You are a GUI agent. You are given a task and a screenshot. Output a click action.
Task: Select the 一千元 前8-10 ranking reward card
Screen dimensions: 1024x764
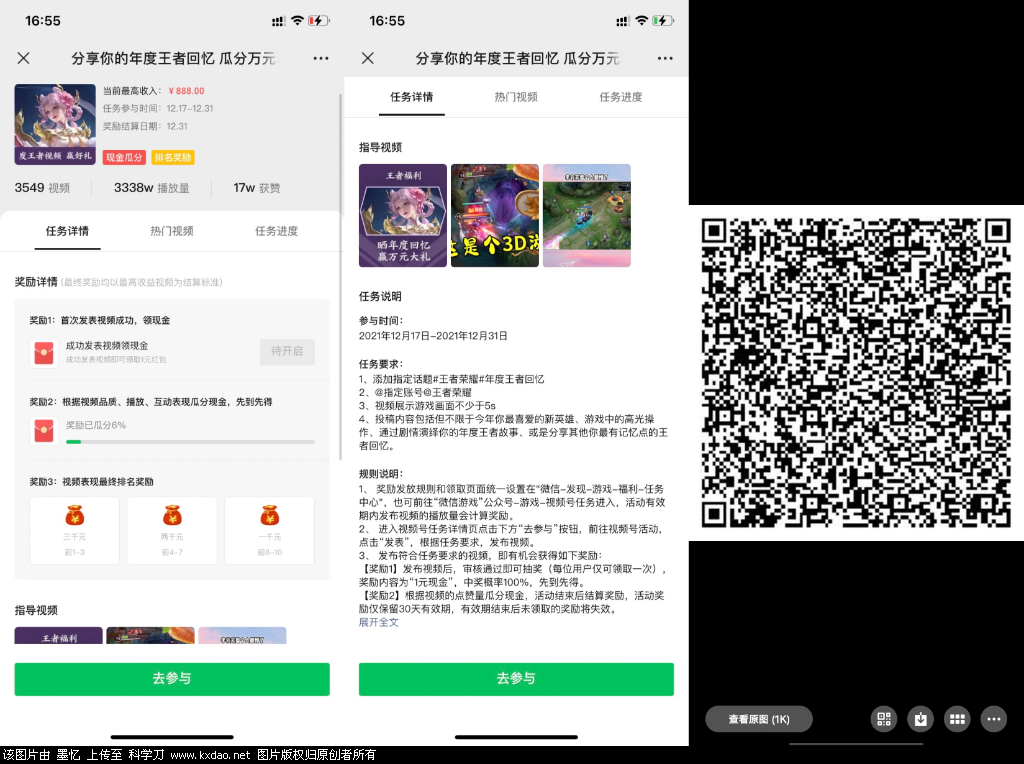click(270, 530)
